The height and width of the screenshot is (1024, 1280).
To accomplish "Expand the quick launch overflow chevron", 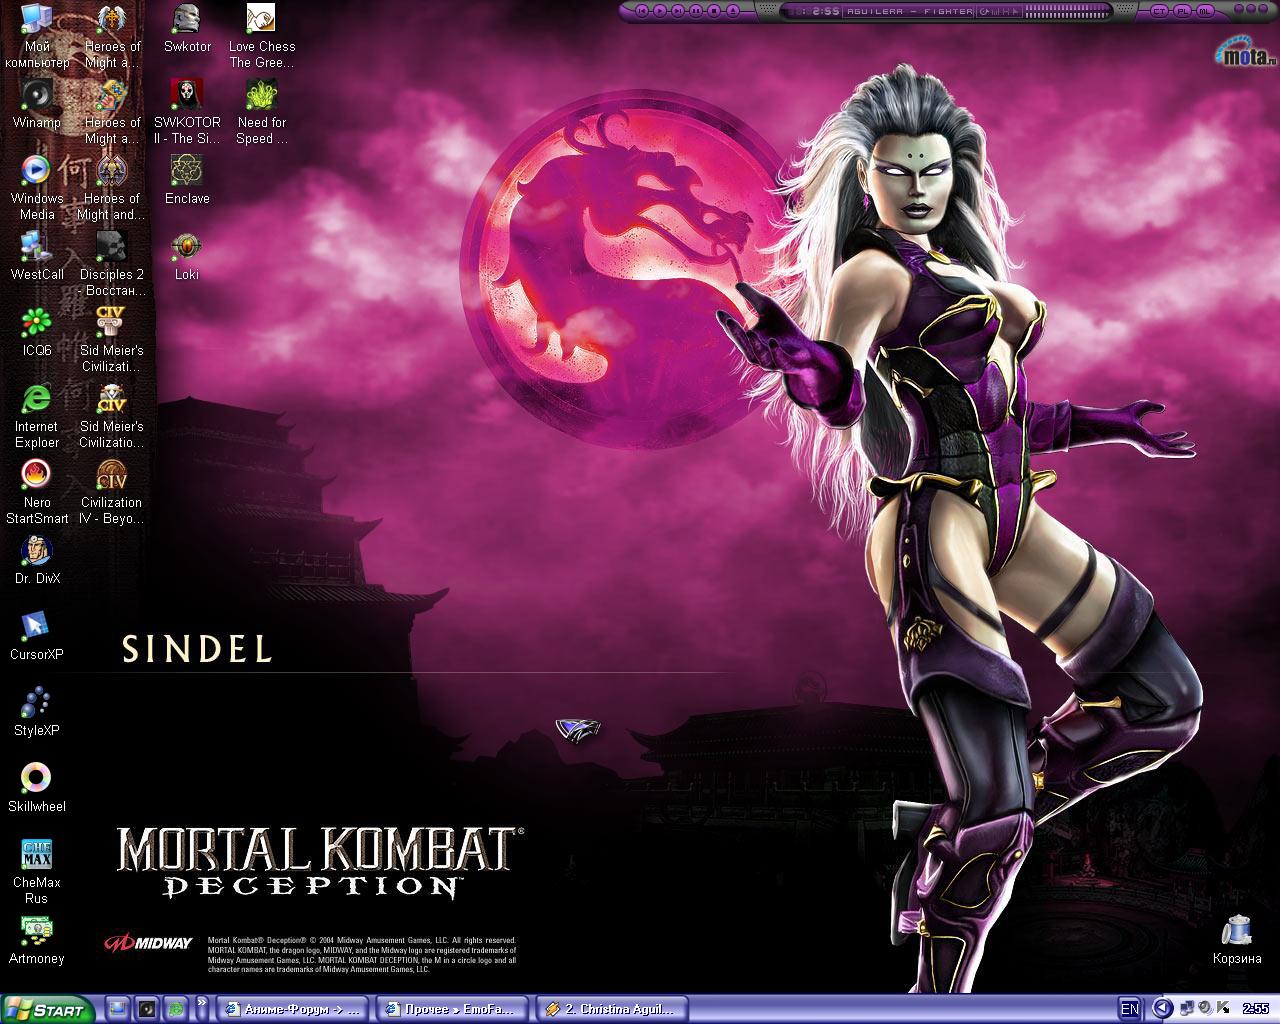I will [202, 1003].
